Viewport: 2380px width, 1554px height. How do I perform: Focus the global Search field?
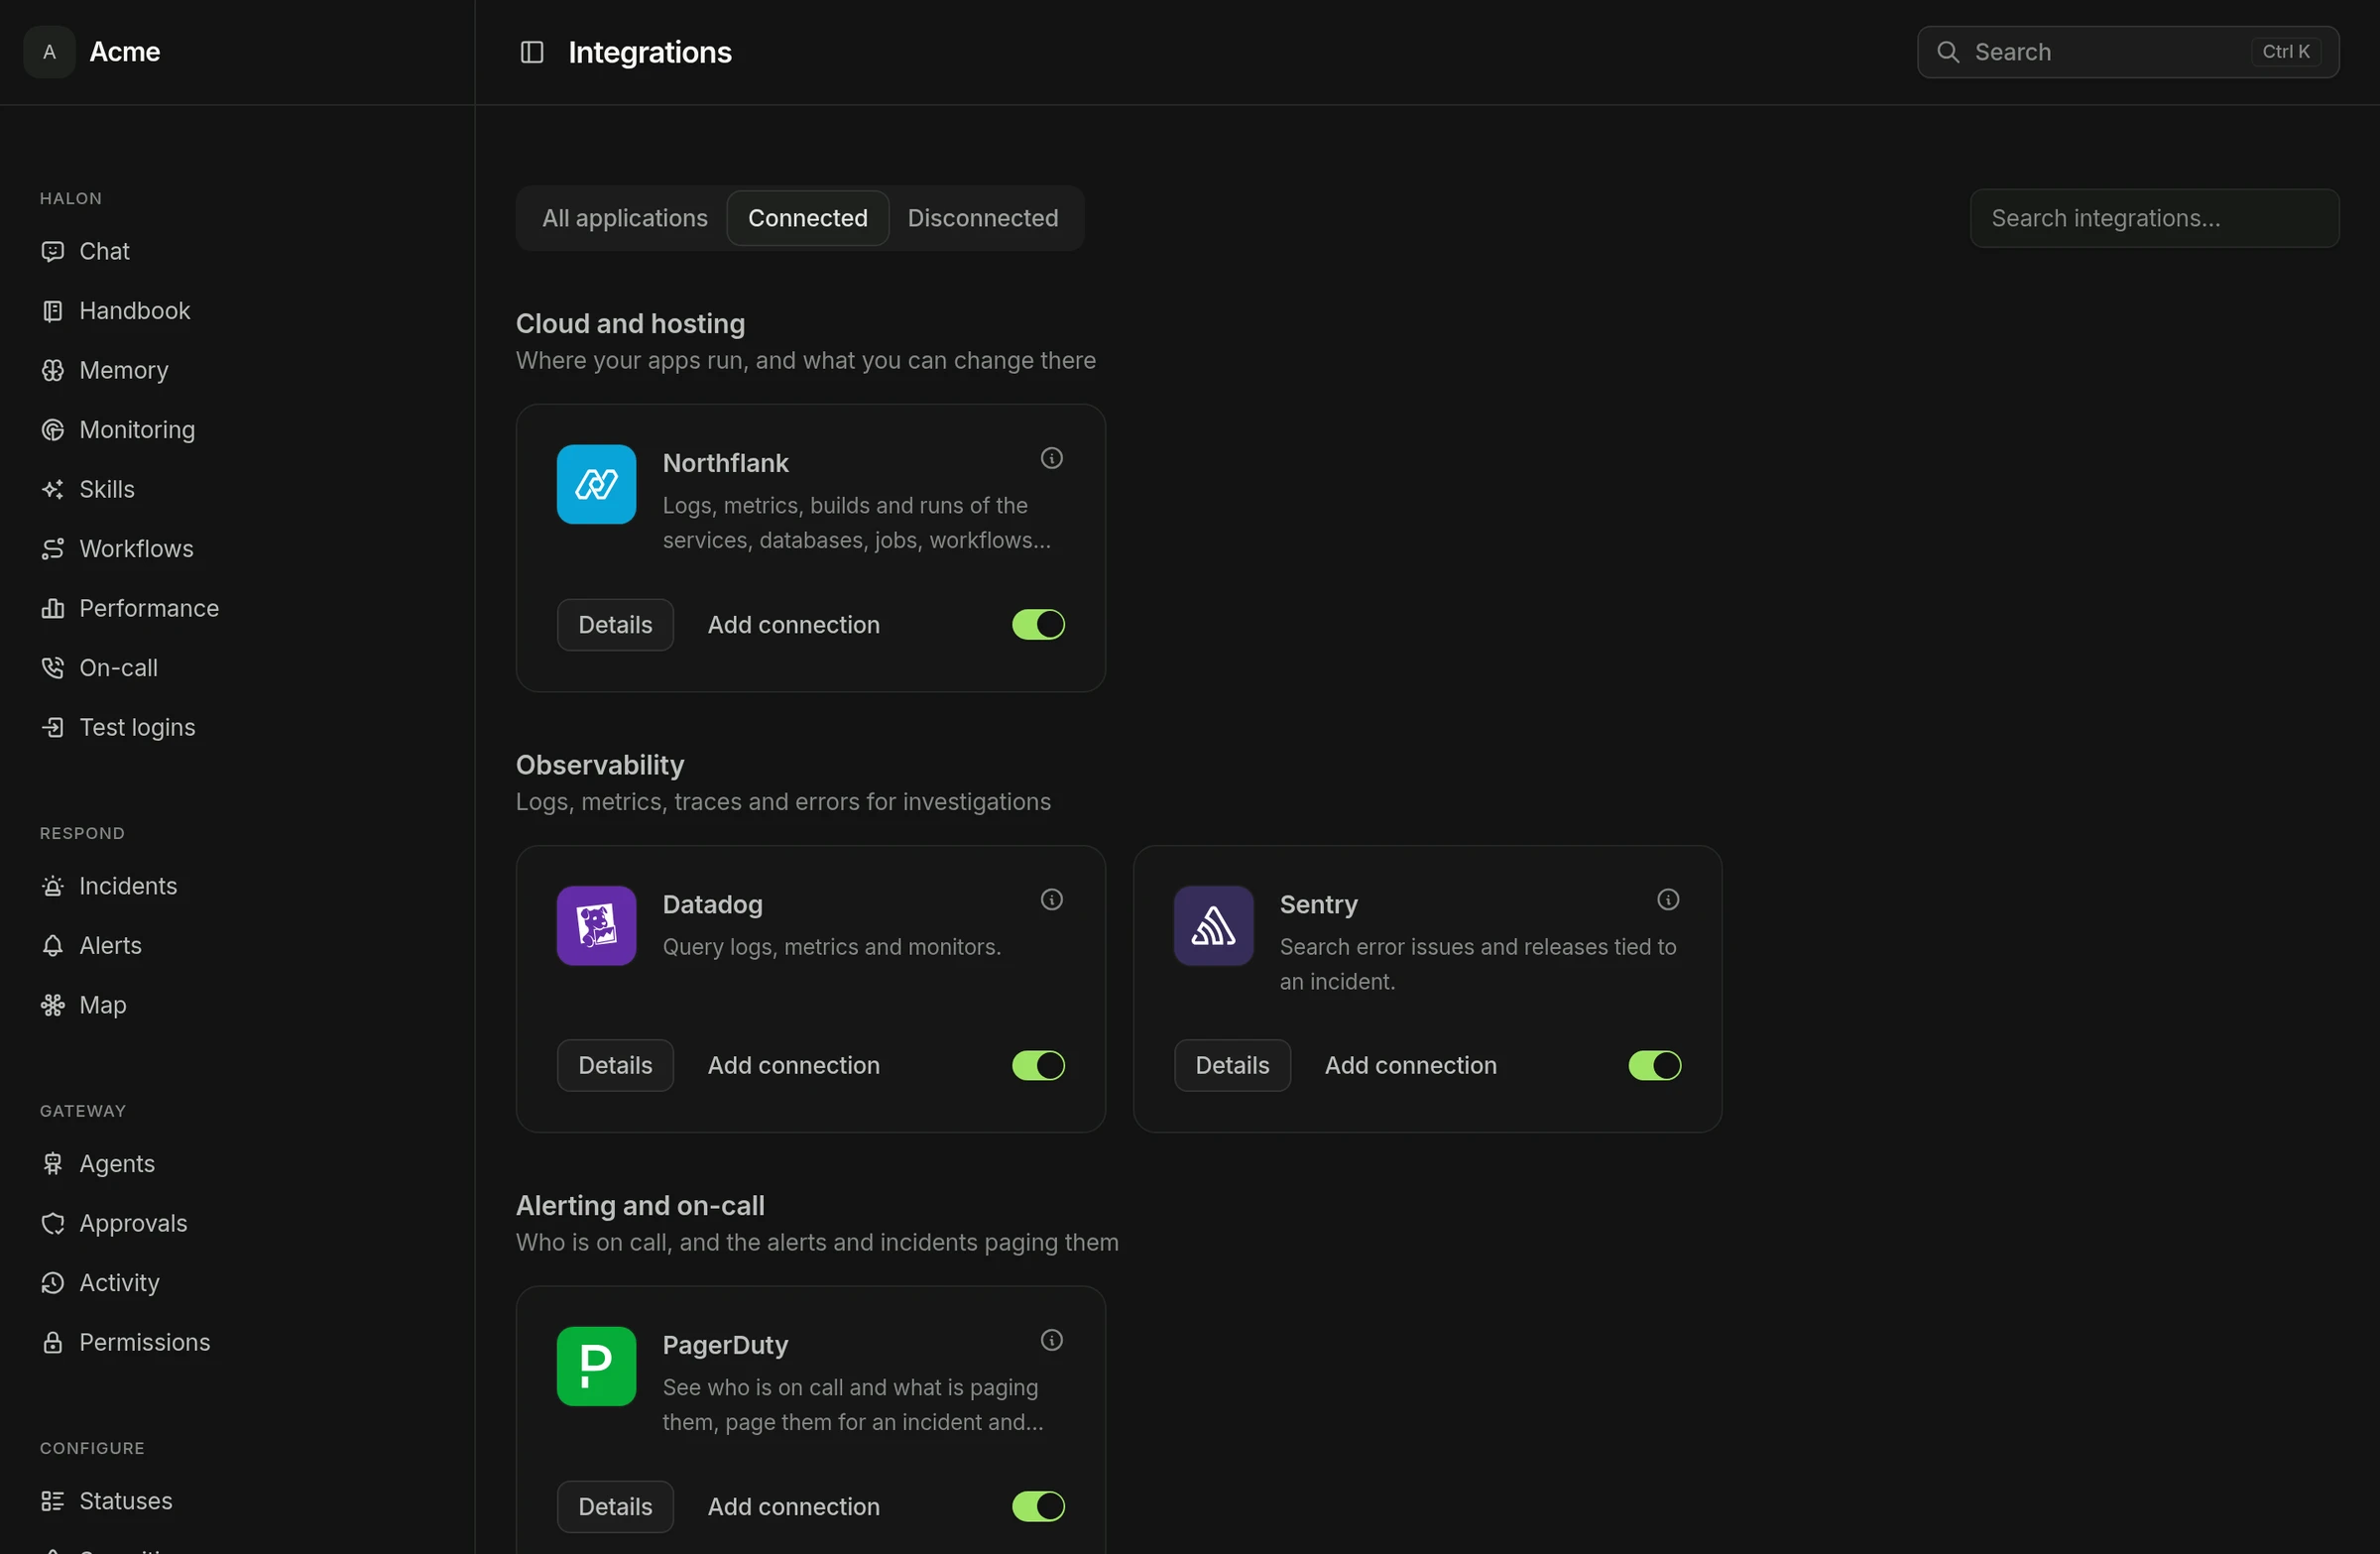[2128, 52]
